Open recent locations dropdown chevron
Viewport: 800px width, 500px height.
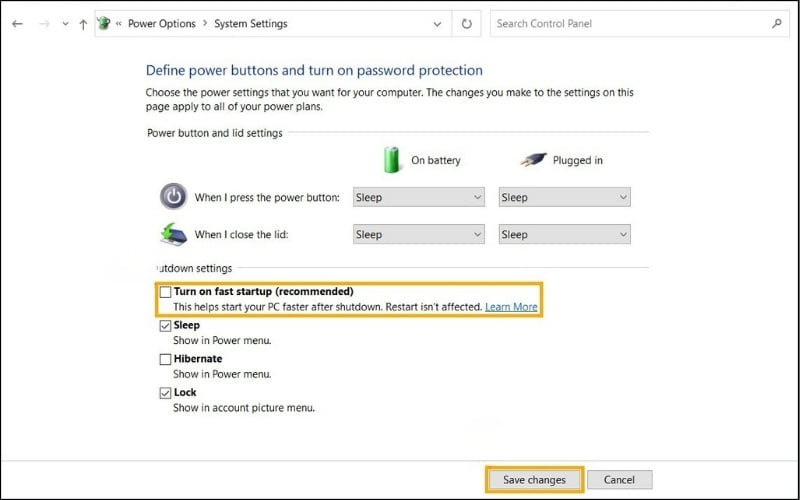tap(65, 24)
